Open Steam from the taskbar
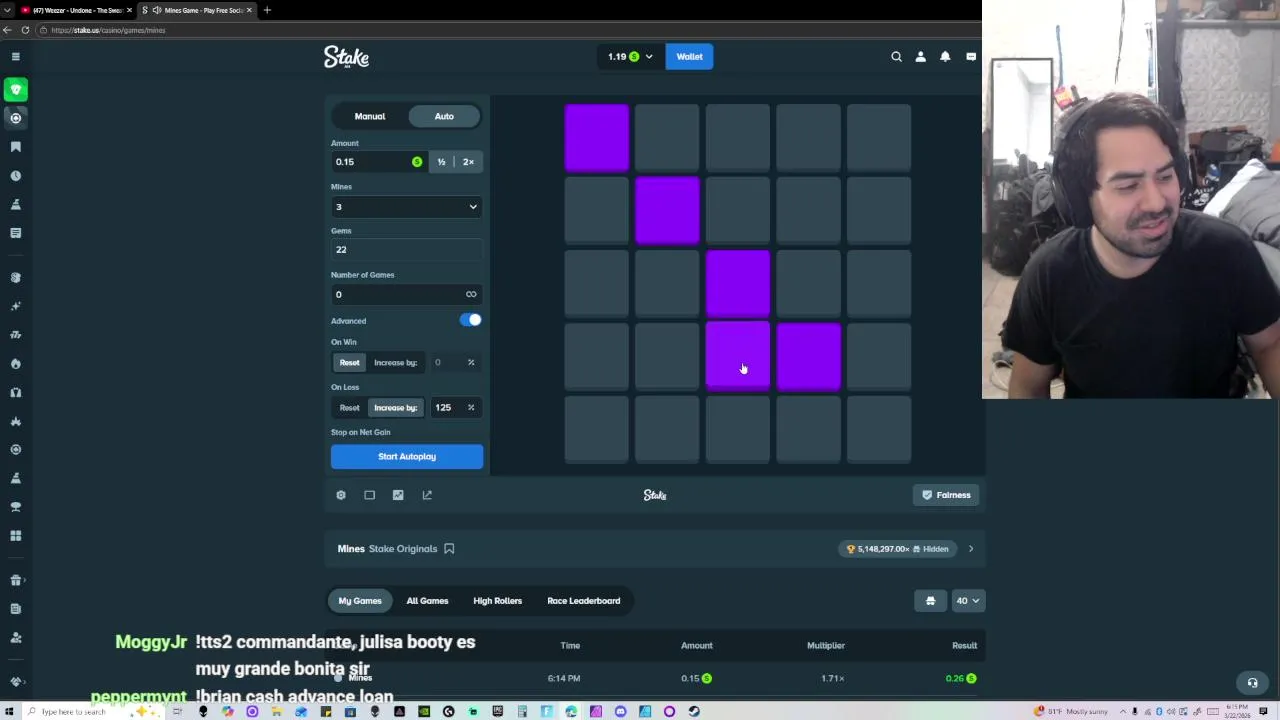This screenshot has width=1280, height=720. tap(694, 711)
